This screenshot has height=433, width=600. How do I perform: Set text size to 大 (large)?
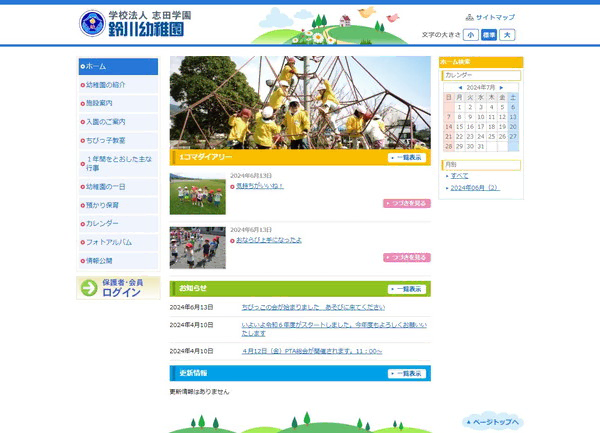pyautogui.click(x=508, y=35)
